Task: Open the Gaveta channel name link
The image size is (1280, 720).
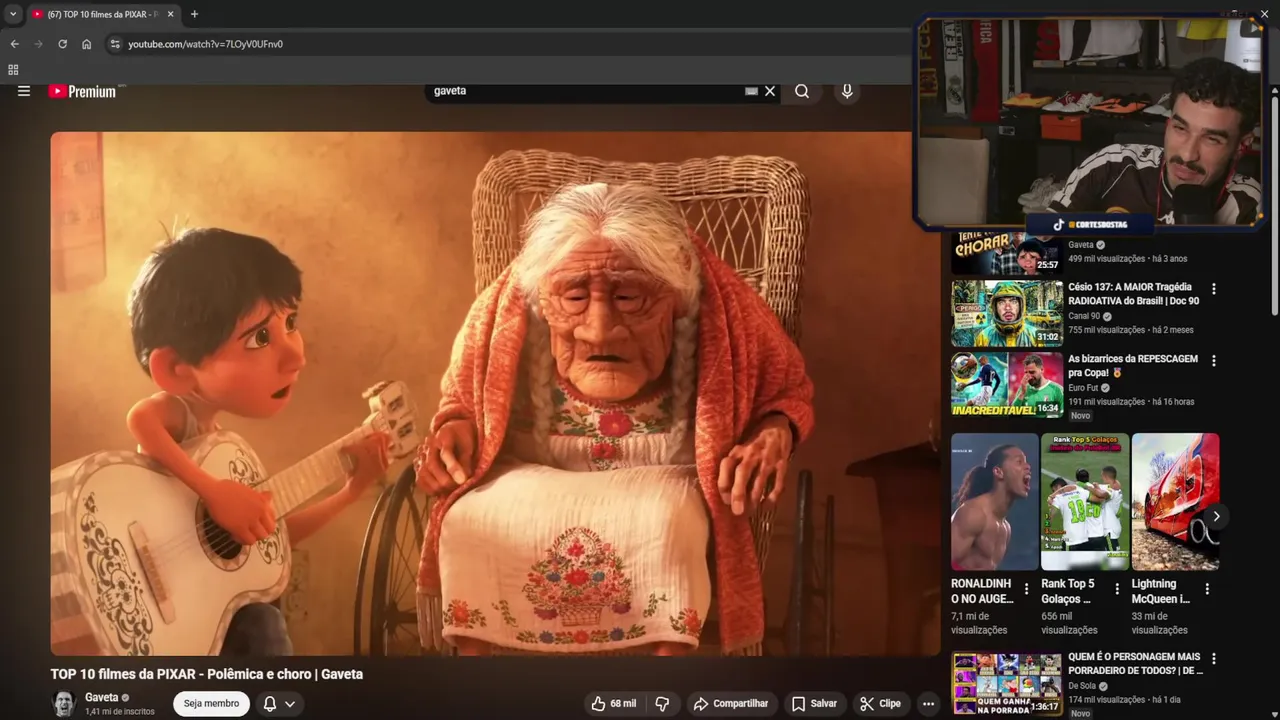Action: click(101, 697)
